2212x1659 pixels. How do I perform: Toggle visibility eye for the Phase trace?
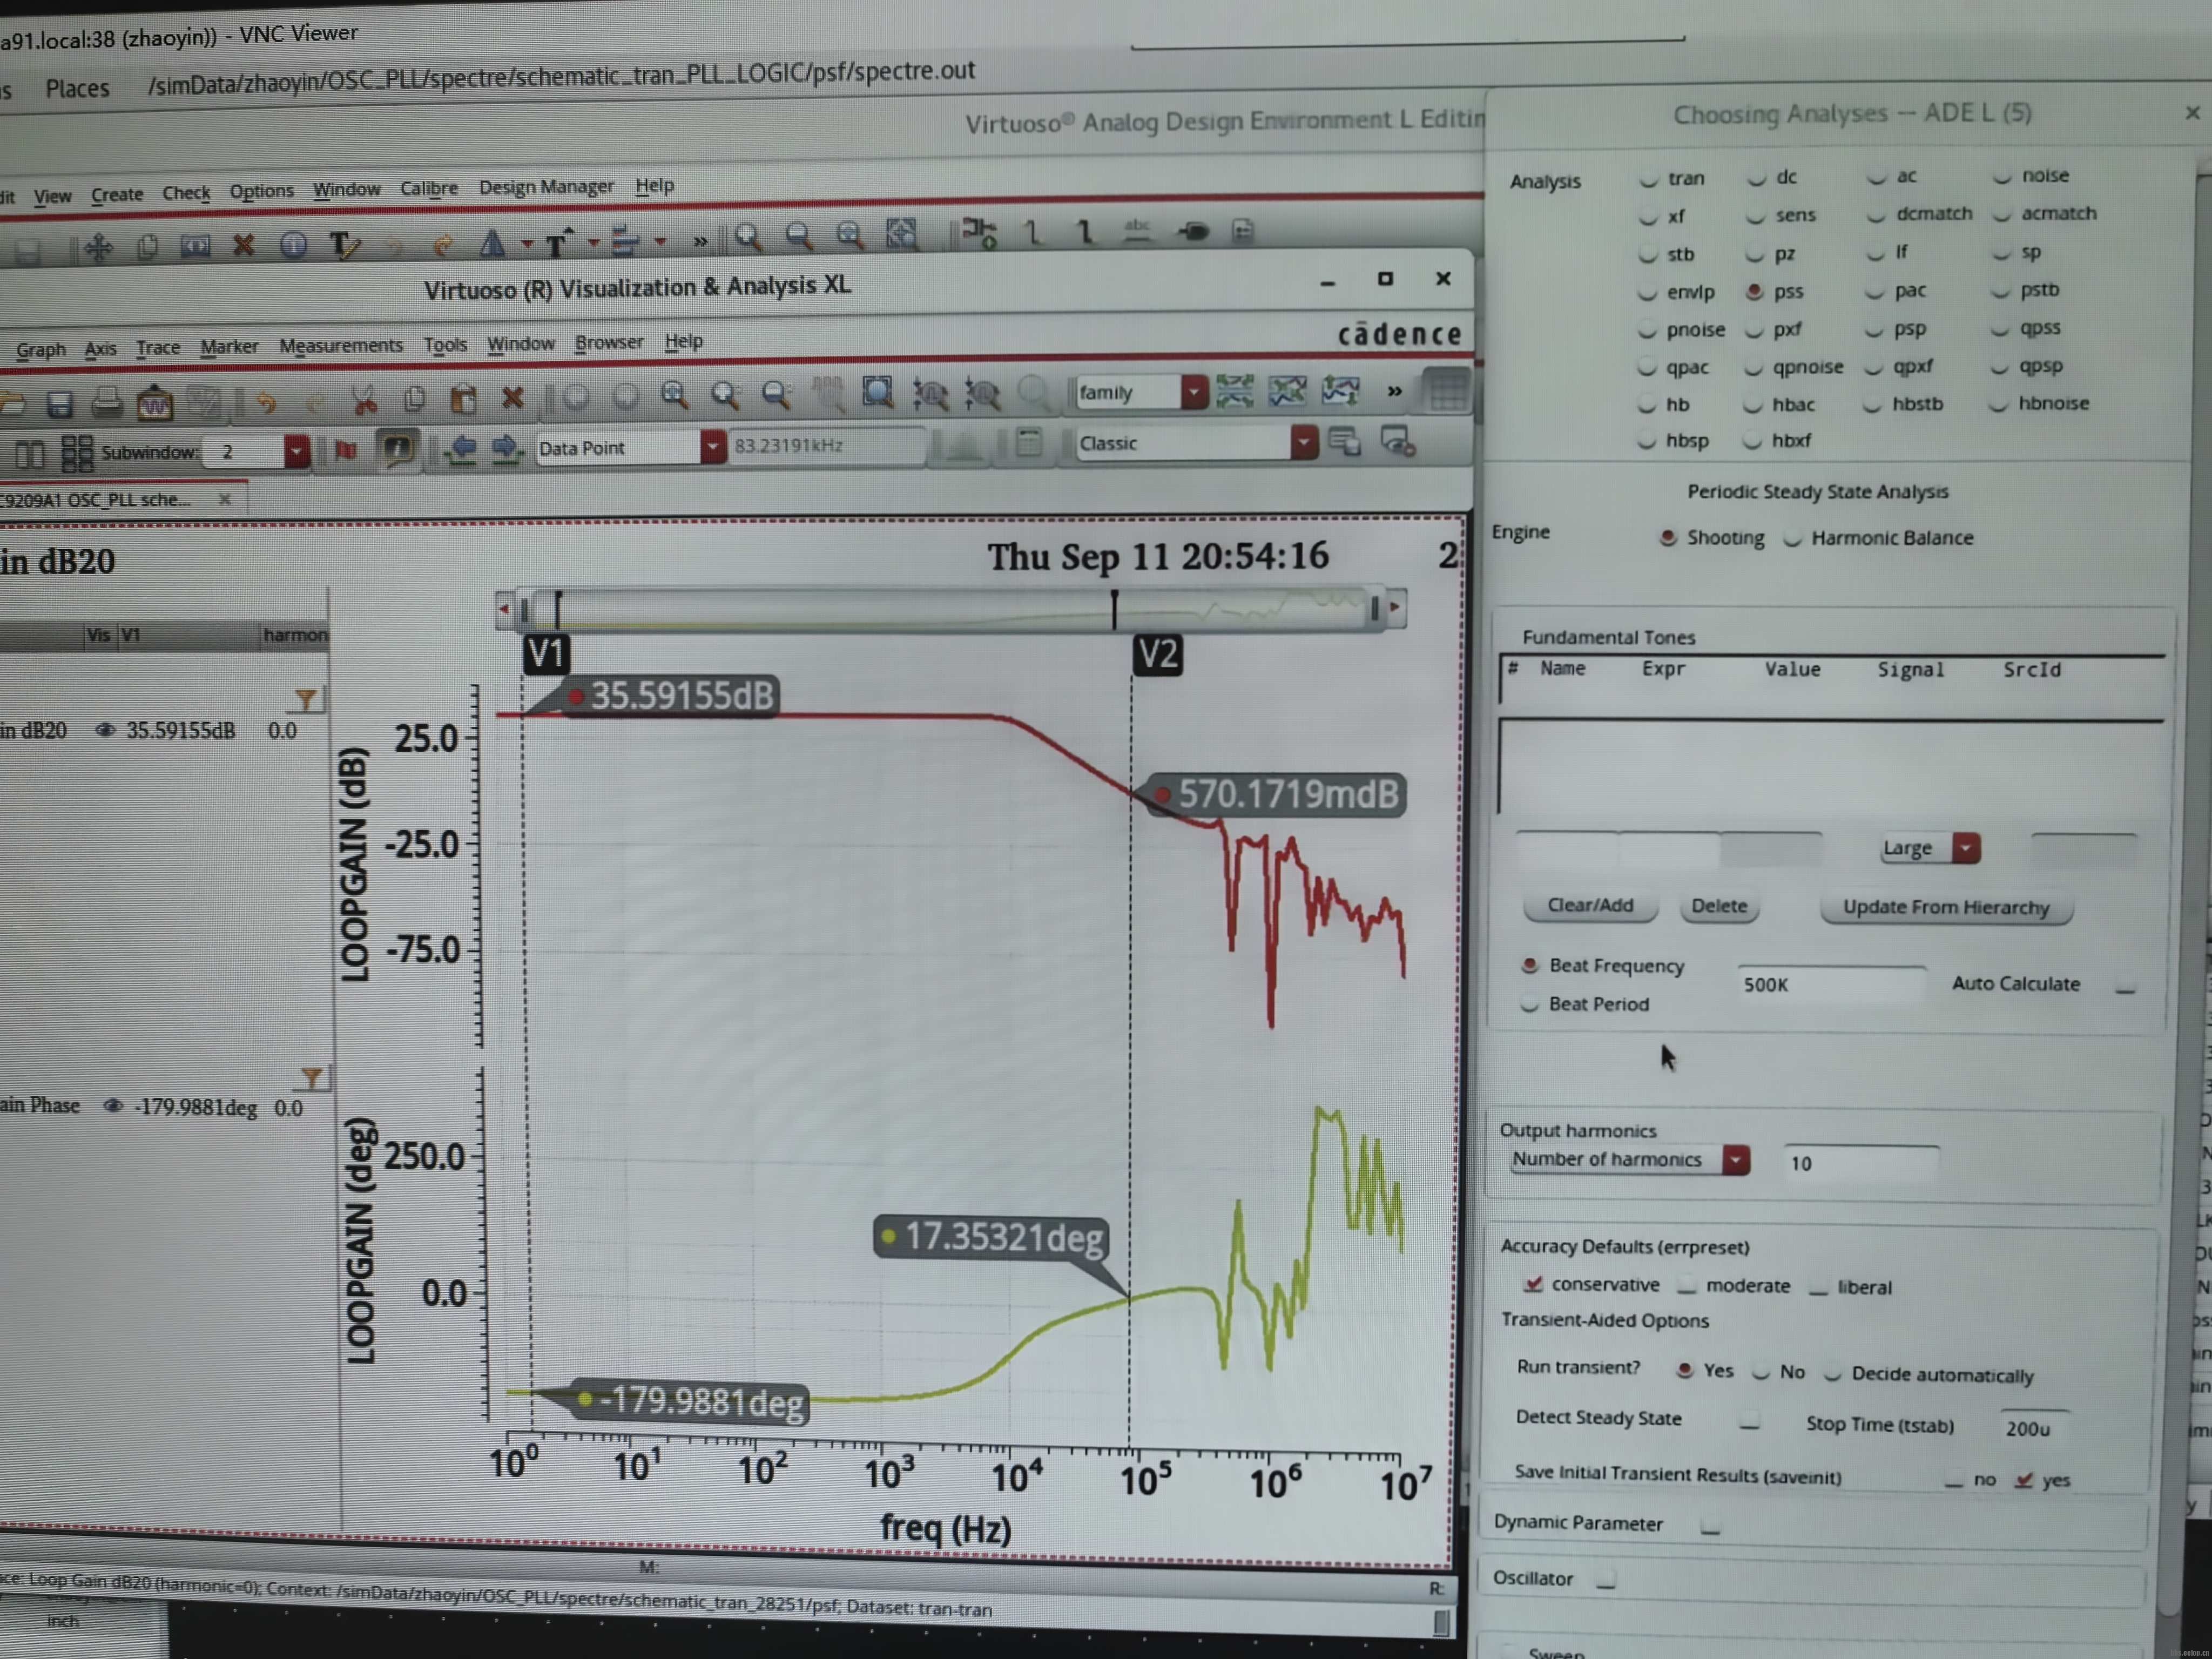[x=113, y=1106]
